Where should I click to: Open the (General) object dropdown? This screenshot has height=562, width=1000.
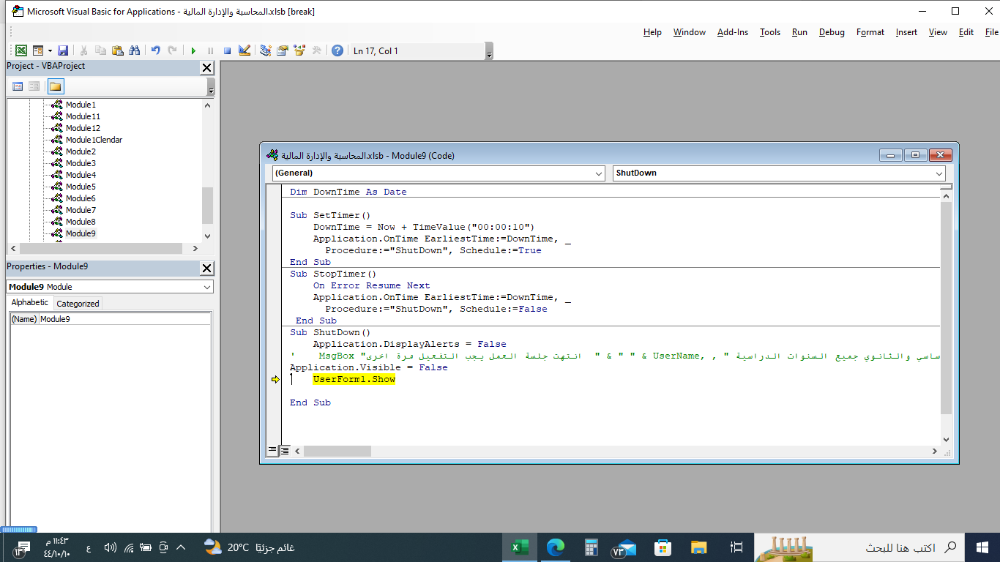(598, 173)
